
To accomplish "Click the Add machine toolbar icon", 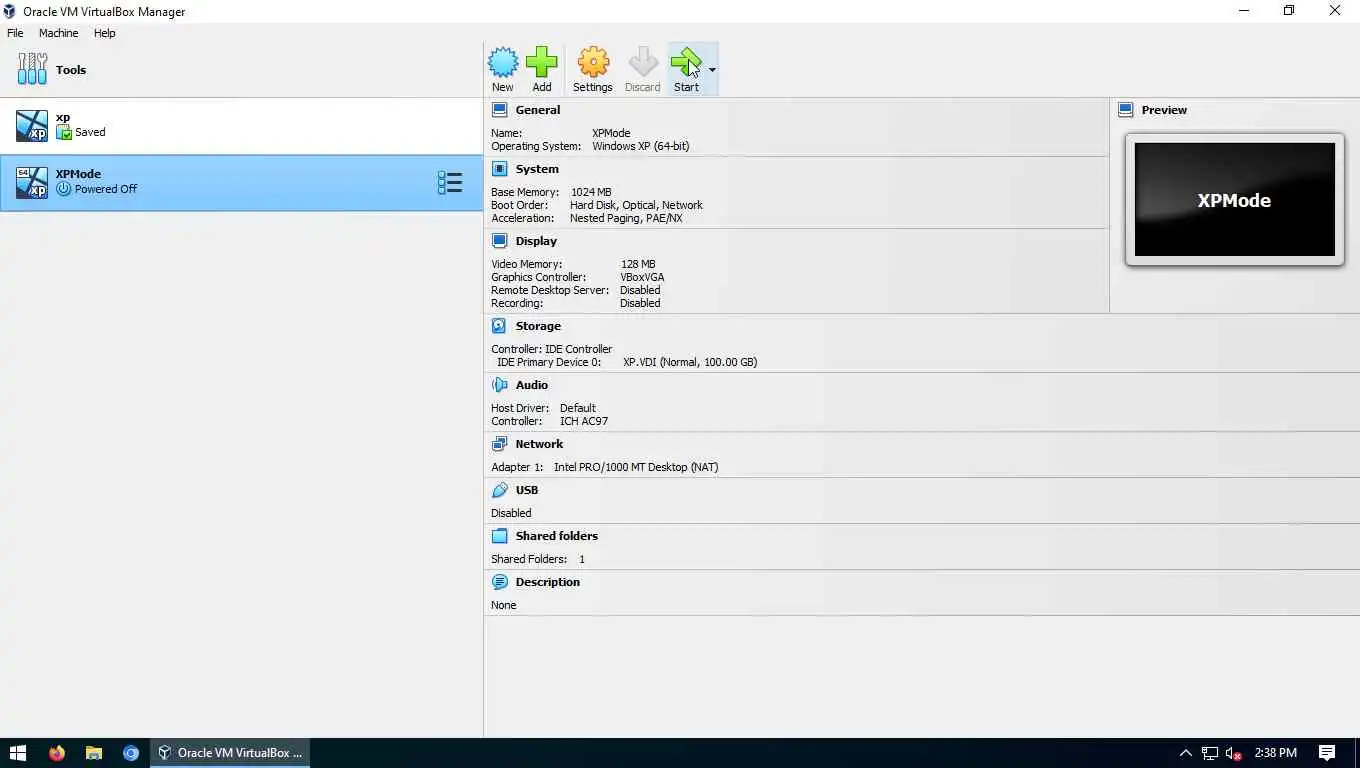I will (x=542, y=63).
